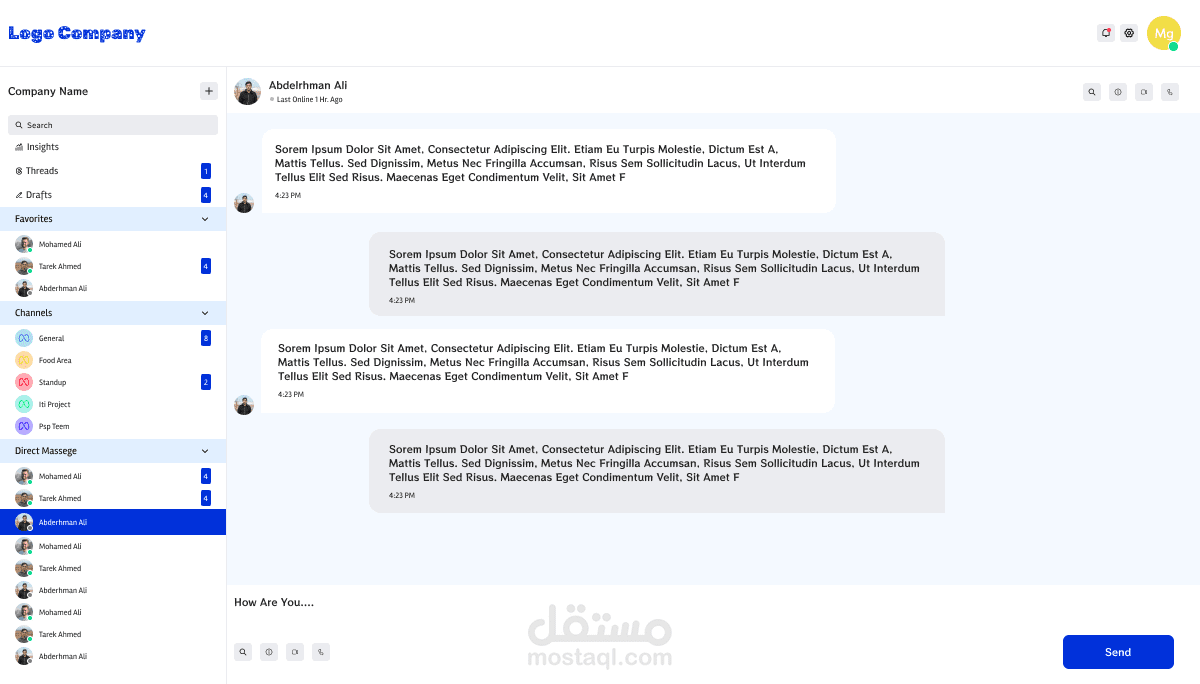Click the info icon below message input

tap(269, 652)
